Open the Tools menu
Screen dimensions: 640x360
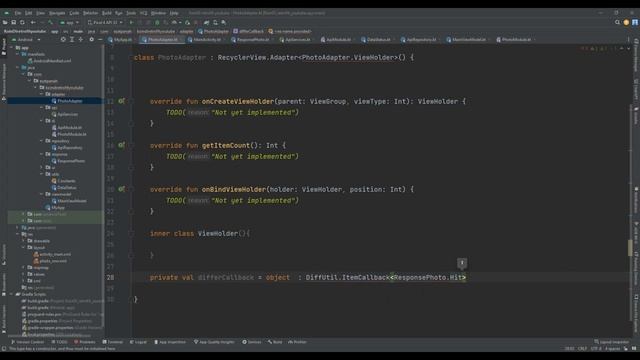[131, 13]
